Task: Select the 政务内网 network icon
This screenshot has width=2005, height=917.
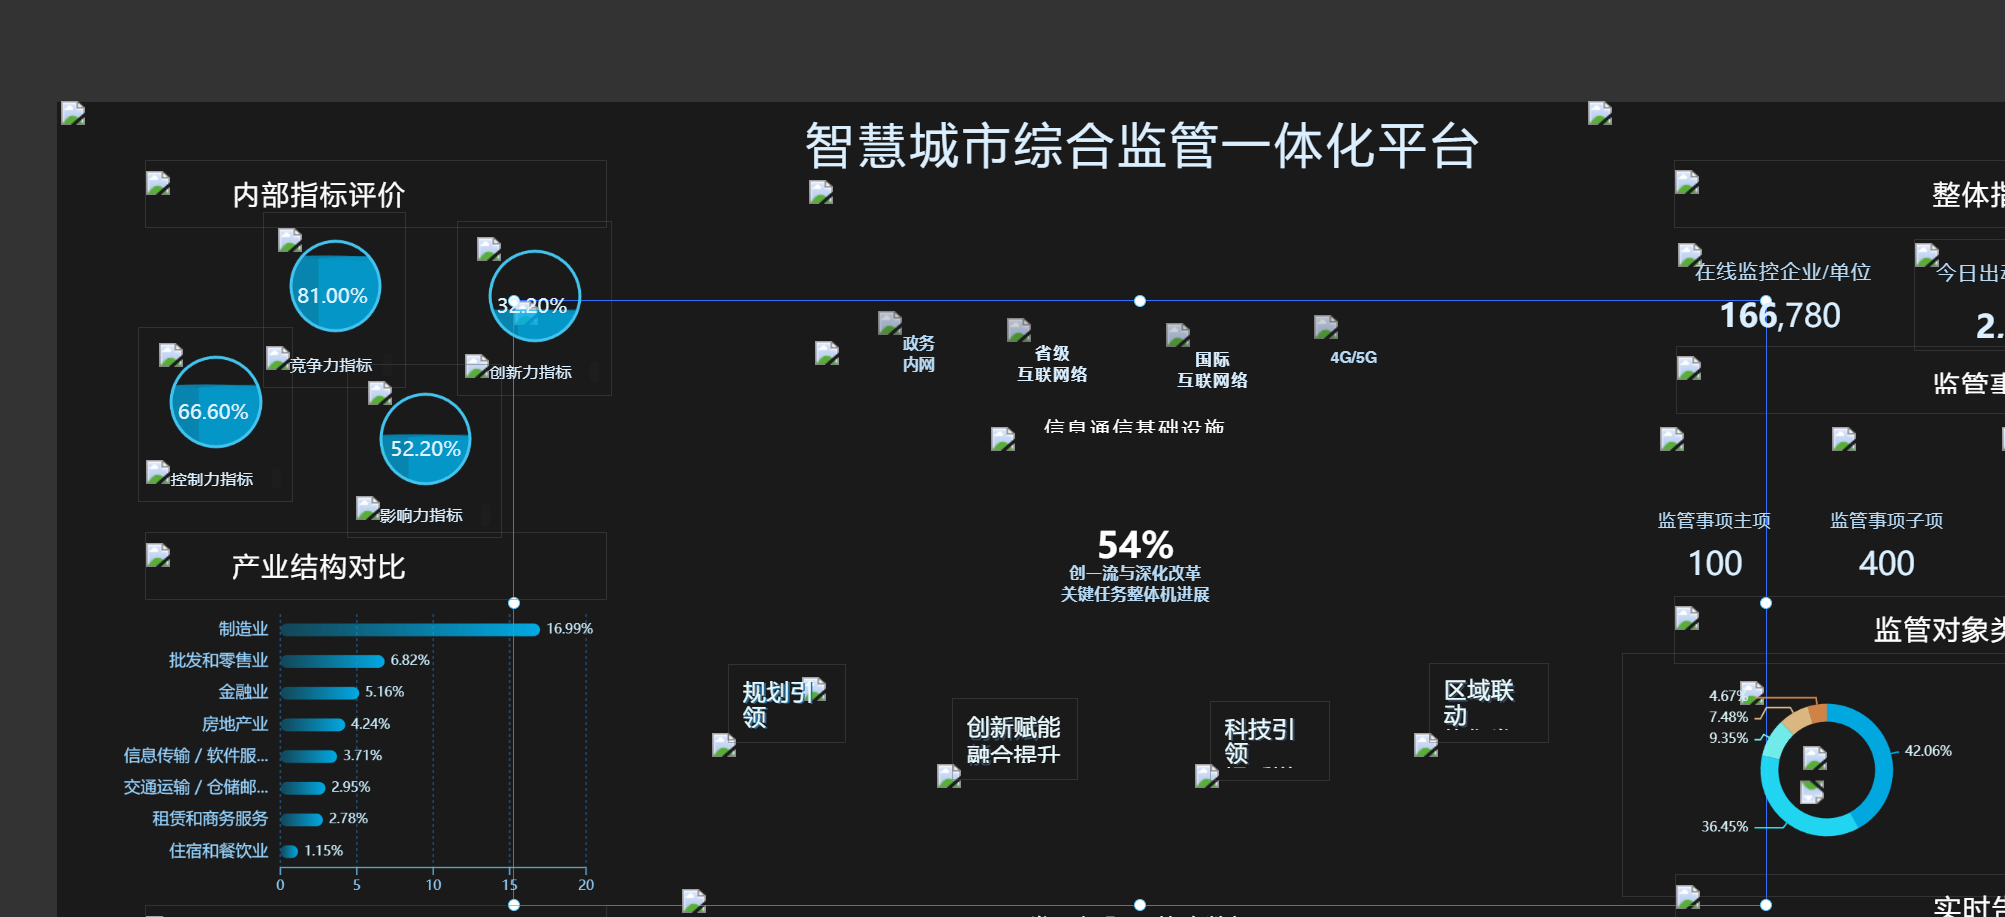Action: click(890, 323)
